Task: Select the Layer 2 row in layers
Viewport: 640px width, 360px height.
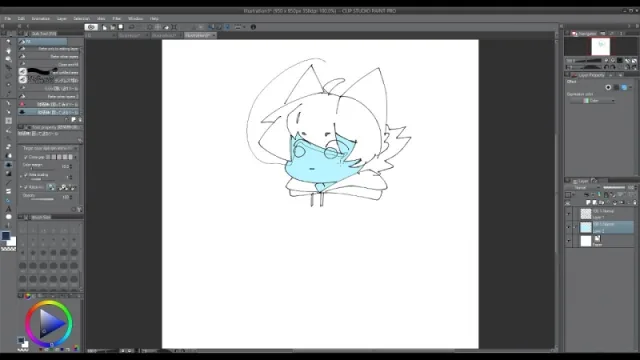Action: 606,227
